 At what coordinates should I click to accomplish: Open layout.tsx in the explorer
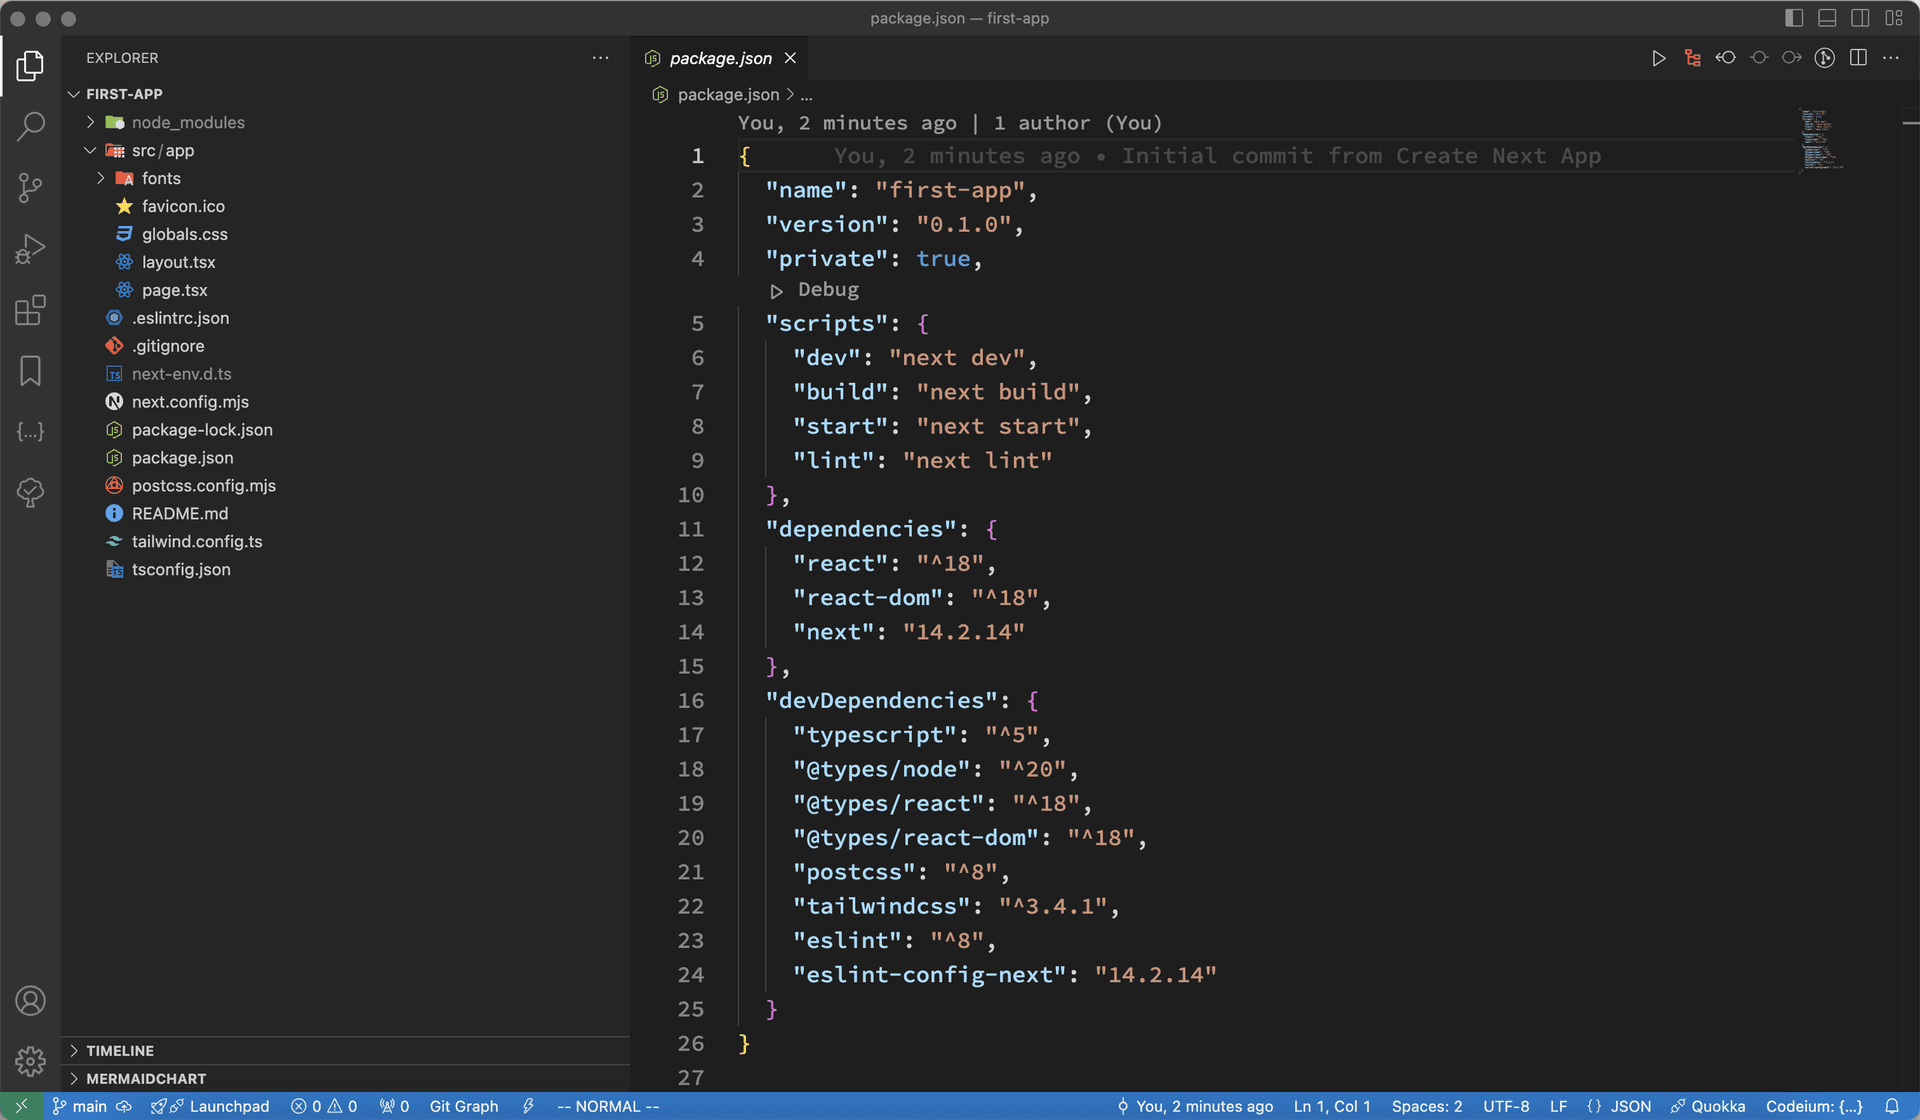346,262
